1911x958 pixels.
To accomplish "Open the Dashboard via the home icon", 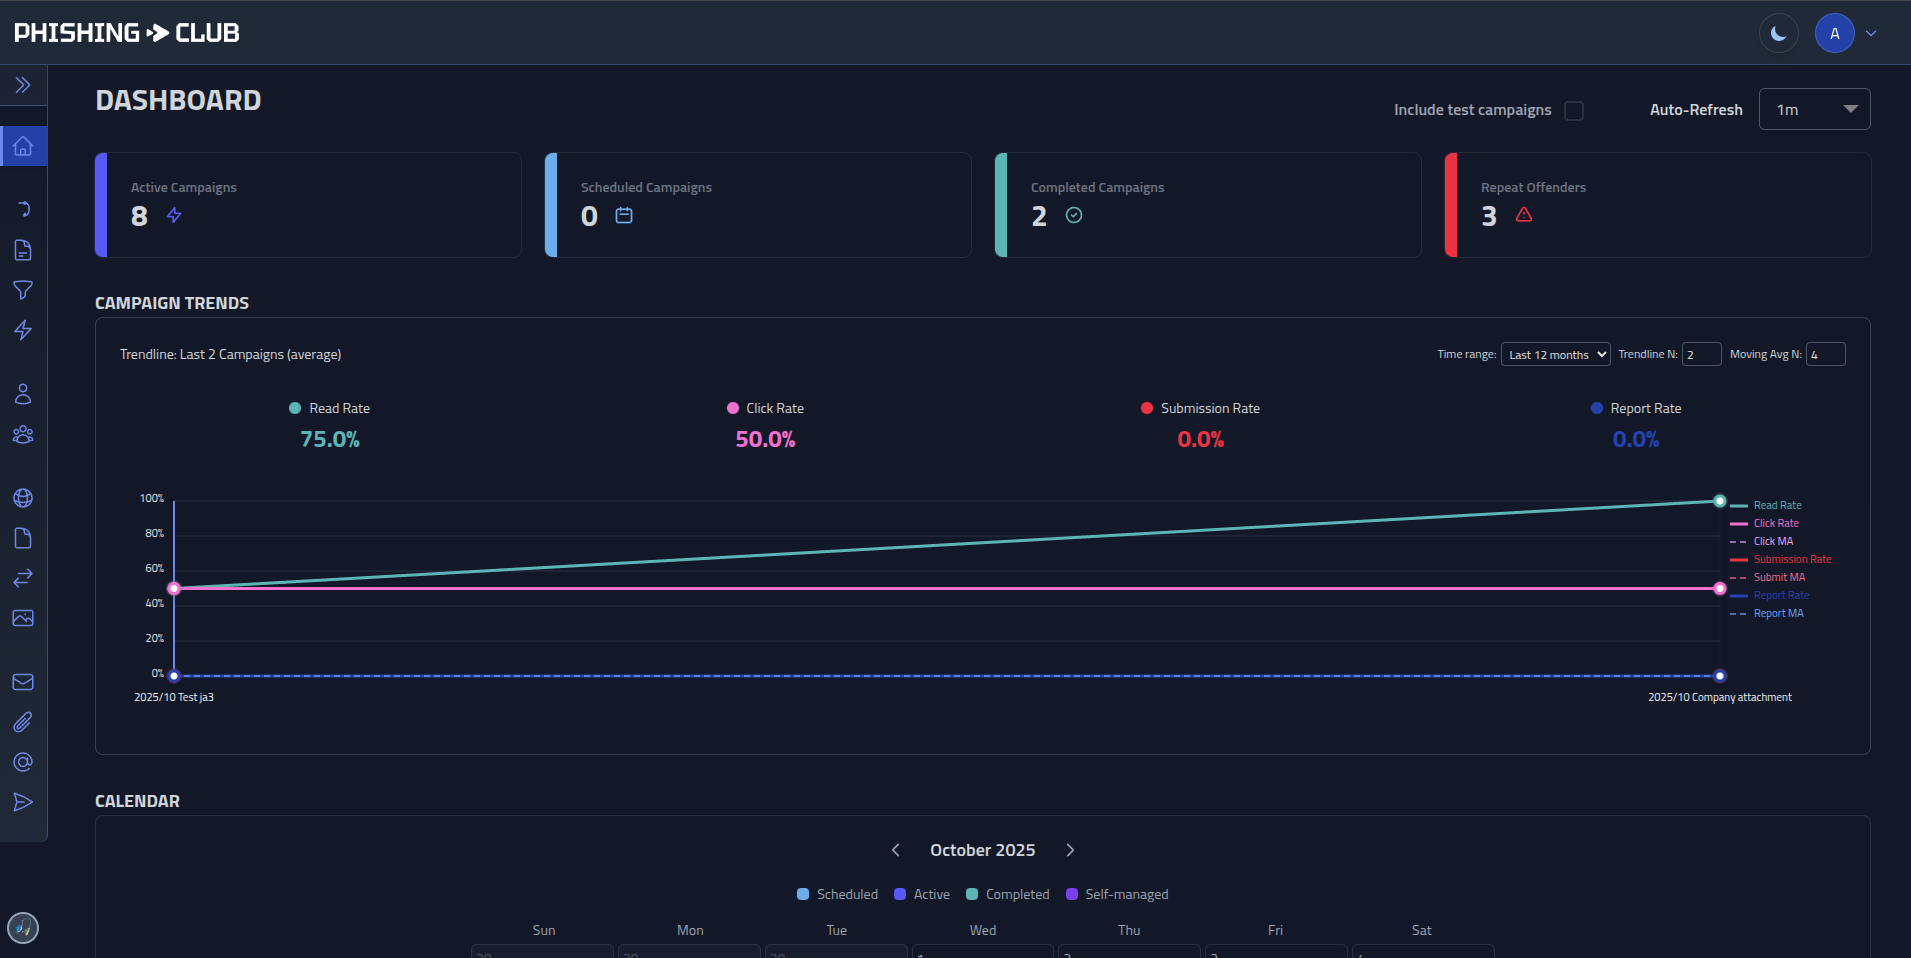I will click(23, 145).
